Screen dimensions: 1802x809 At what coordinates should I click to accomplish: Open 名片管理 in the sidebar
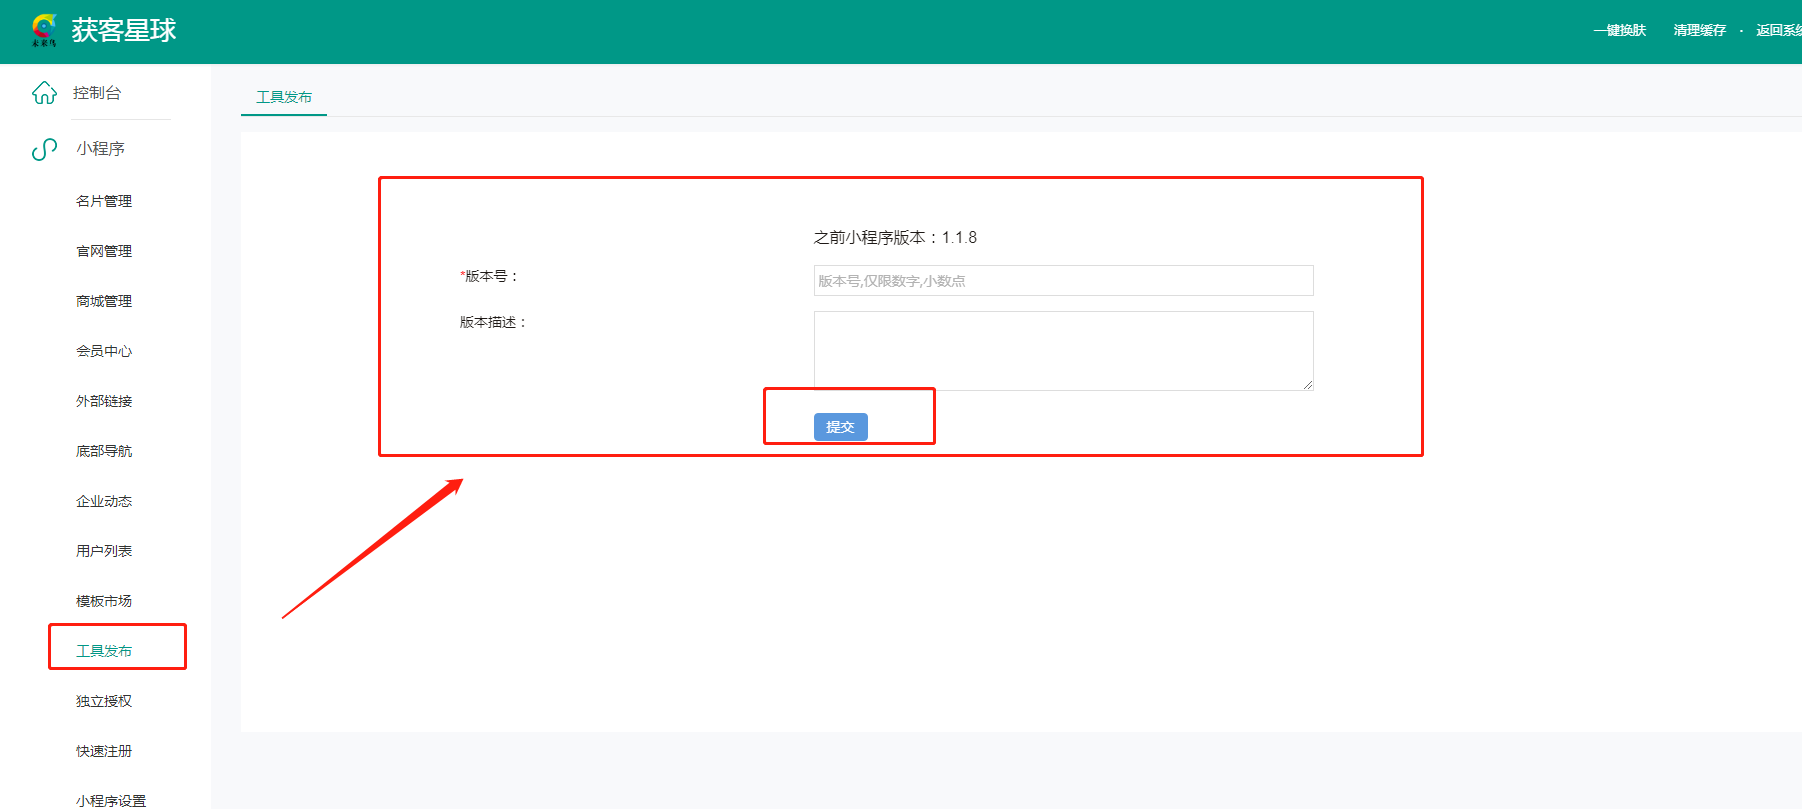(104, 201)
